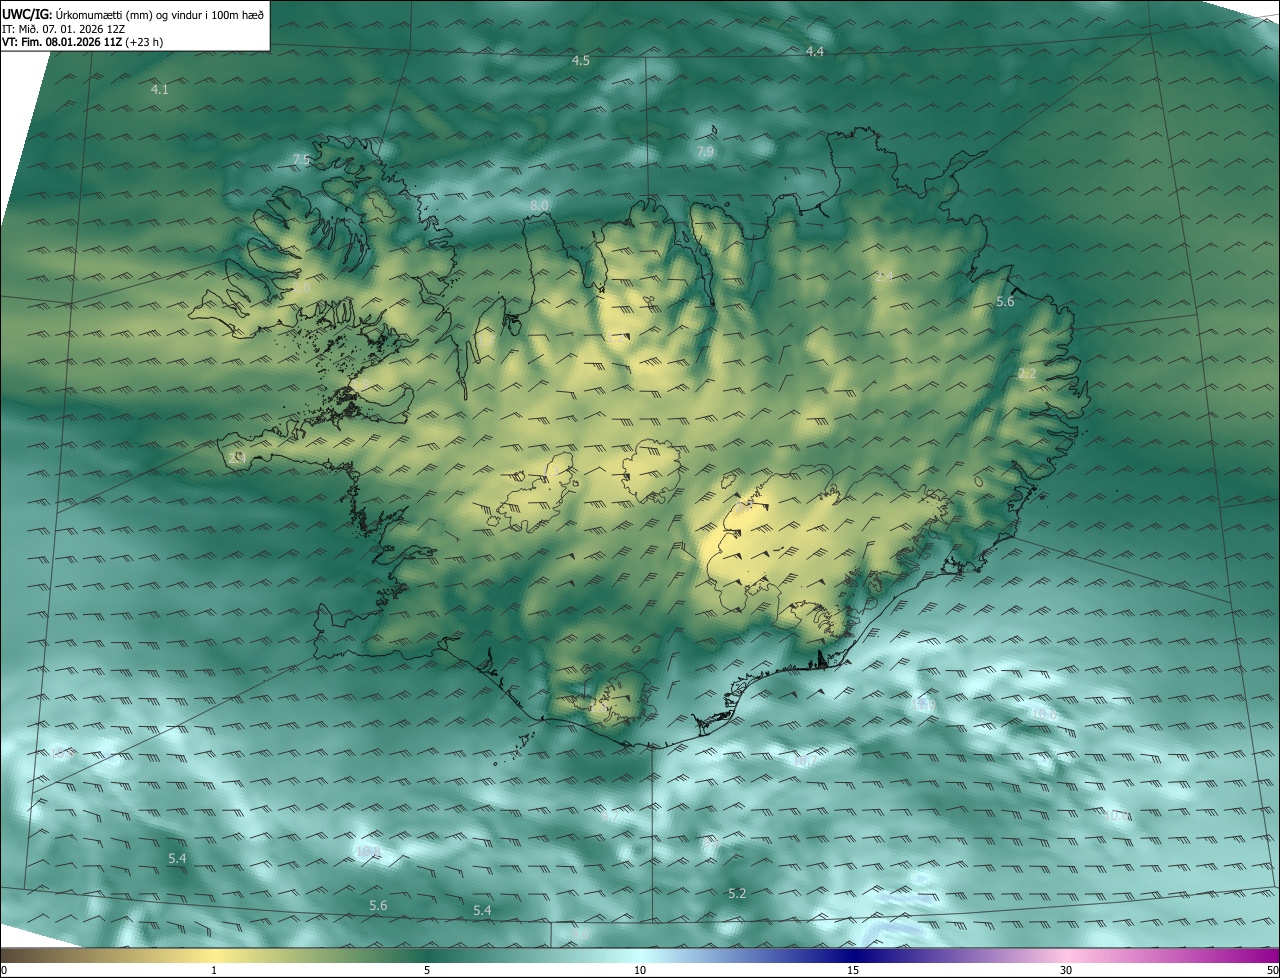Click the 7.5 value label near Westfjords
This screenshot has height=978, width=1280.
click(x=301, y=160)
